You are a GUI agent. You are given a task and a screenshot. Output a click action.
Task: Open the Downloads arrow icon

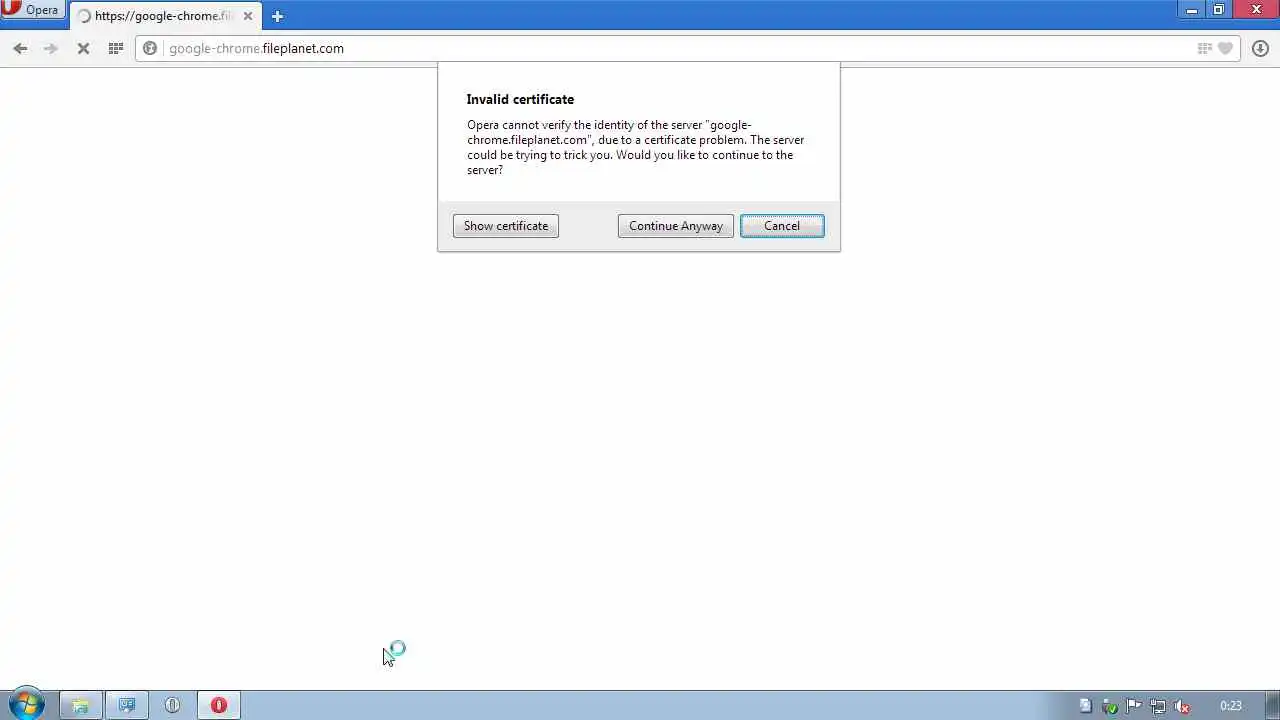pyautogui.click(x=1260, y=48)
